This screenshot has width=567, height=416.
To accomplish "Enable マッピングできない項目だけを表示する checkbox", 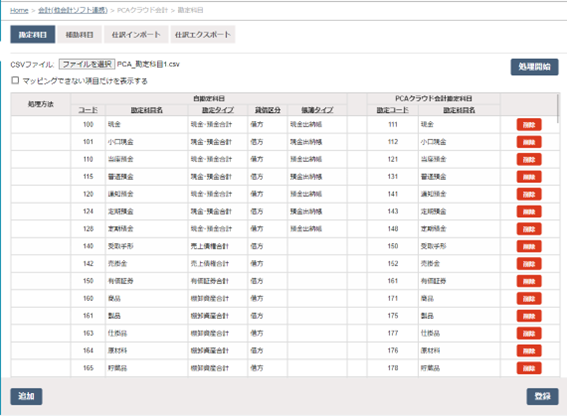I will [x=15, y=80].
